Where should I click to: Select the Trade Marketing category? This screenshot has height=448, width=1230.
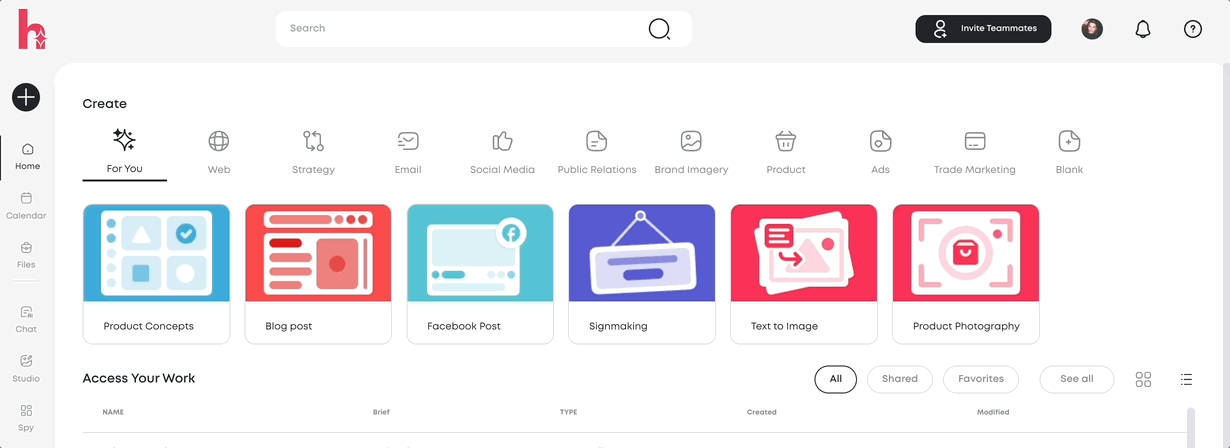[975, 152]
